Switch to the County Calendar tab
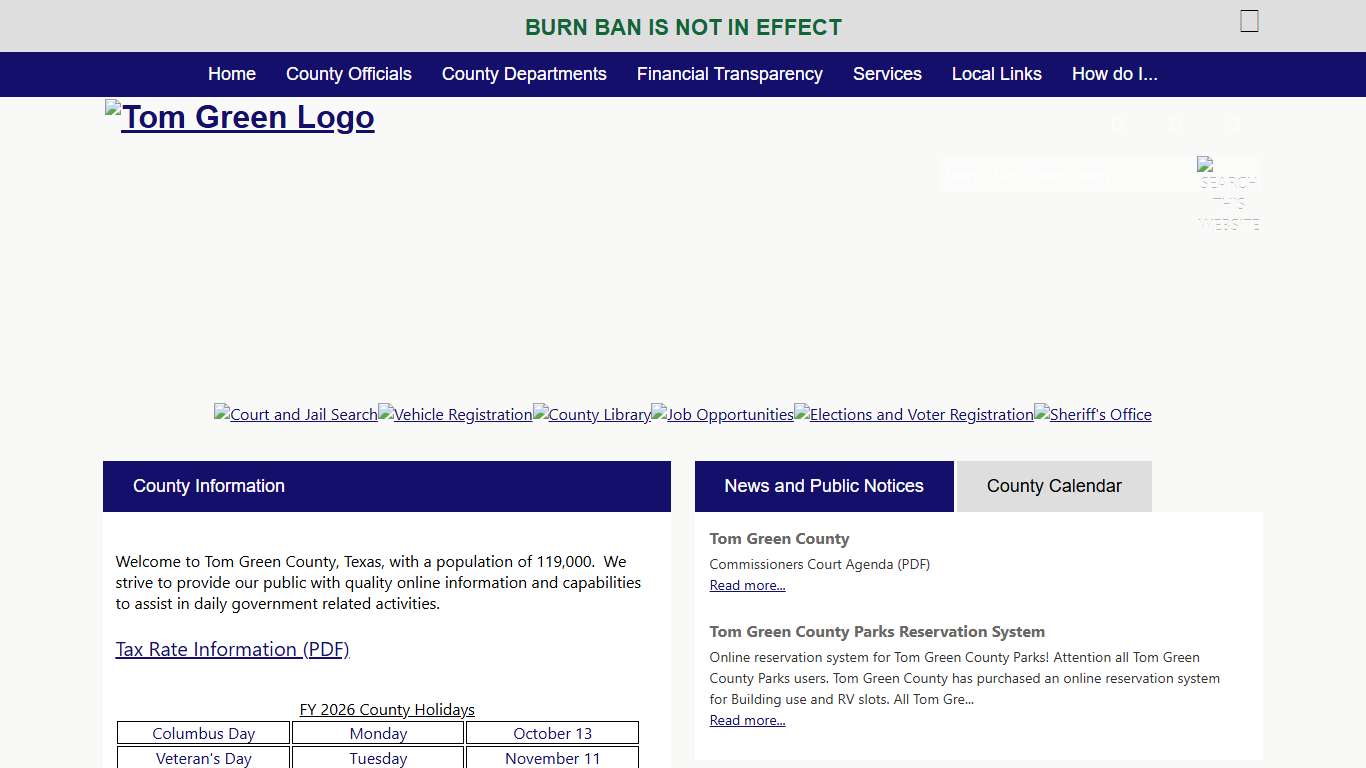1366x768 pixels. 1054,486
